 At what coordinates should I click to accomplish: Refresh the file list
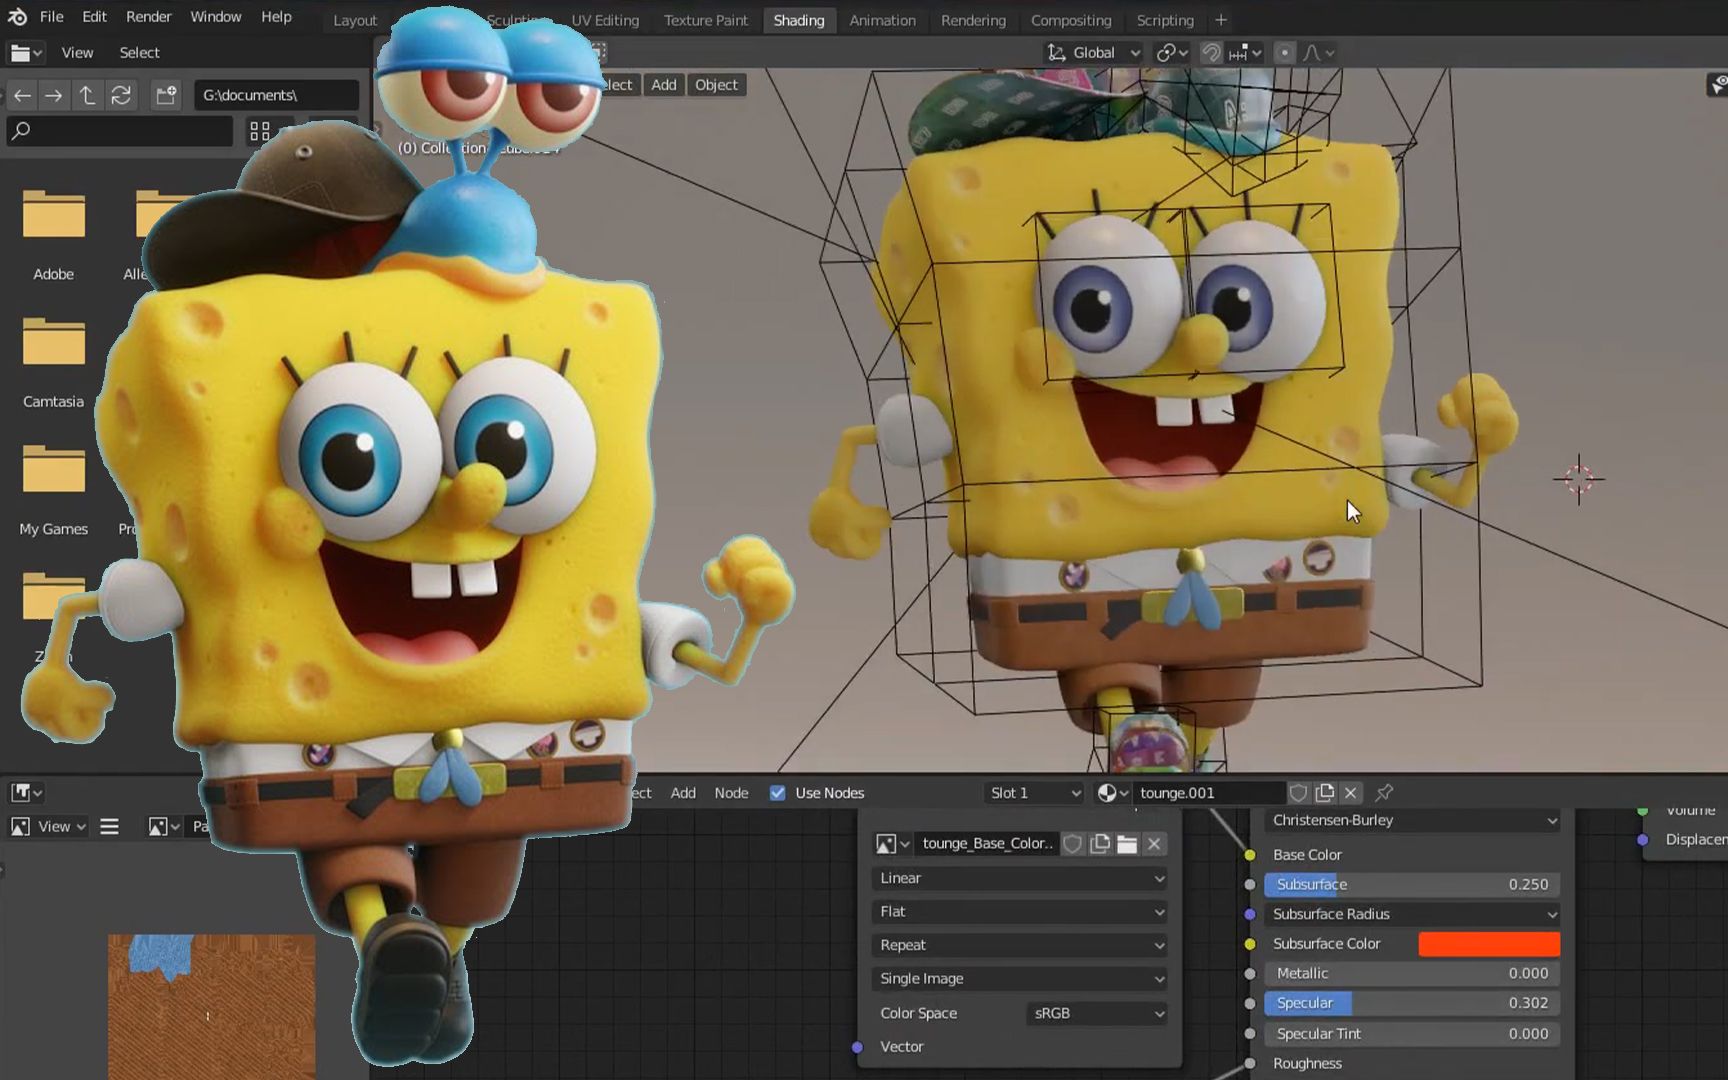[x=121, y=95]
